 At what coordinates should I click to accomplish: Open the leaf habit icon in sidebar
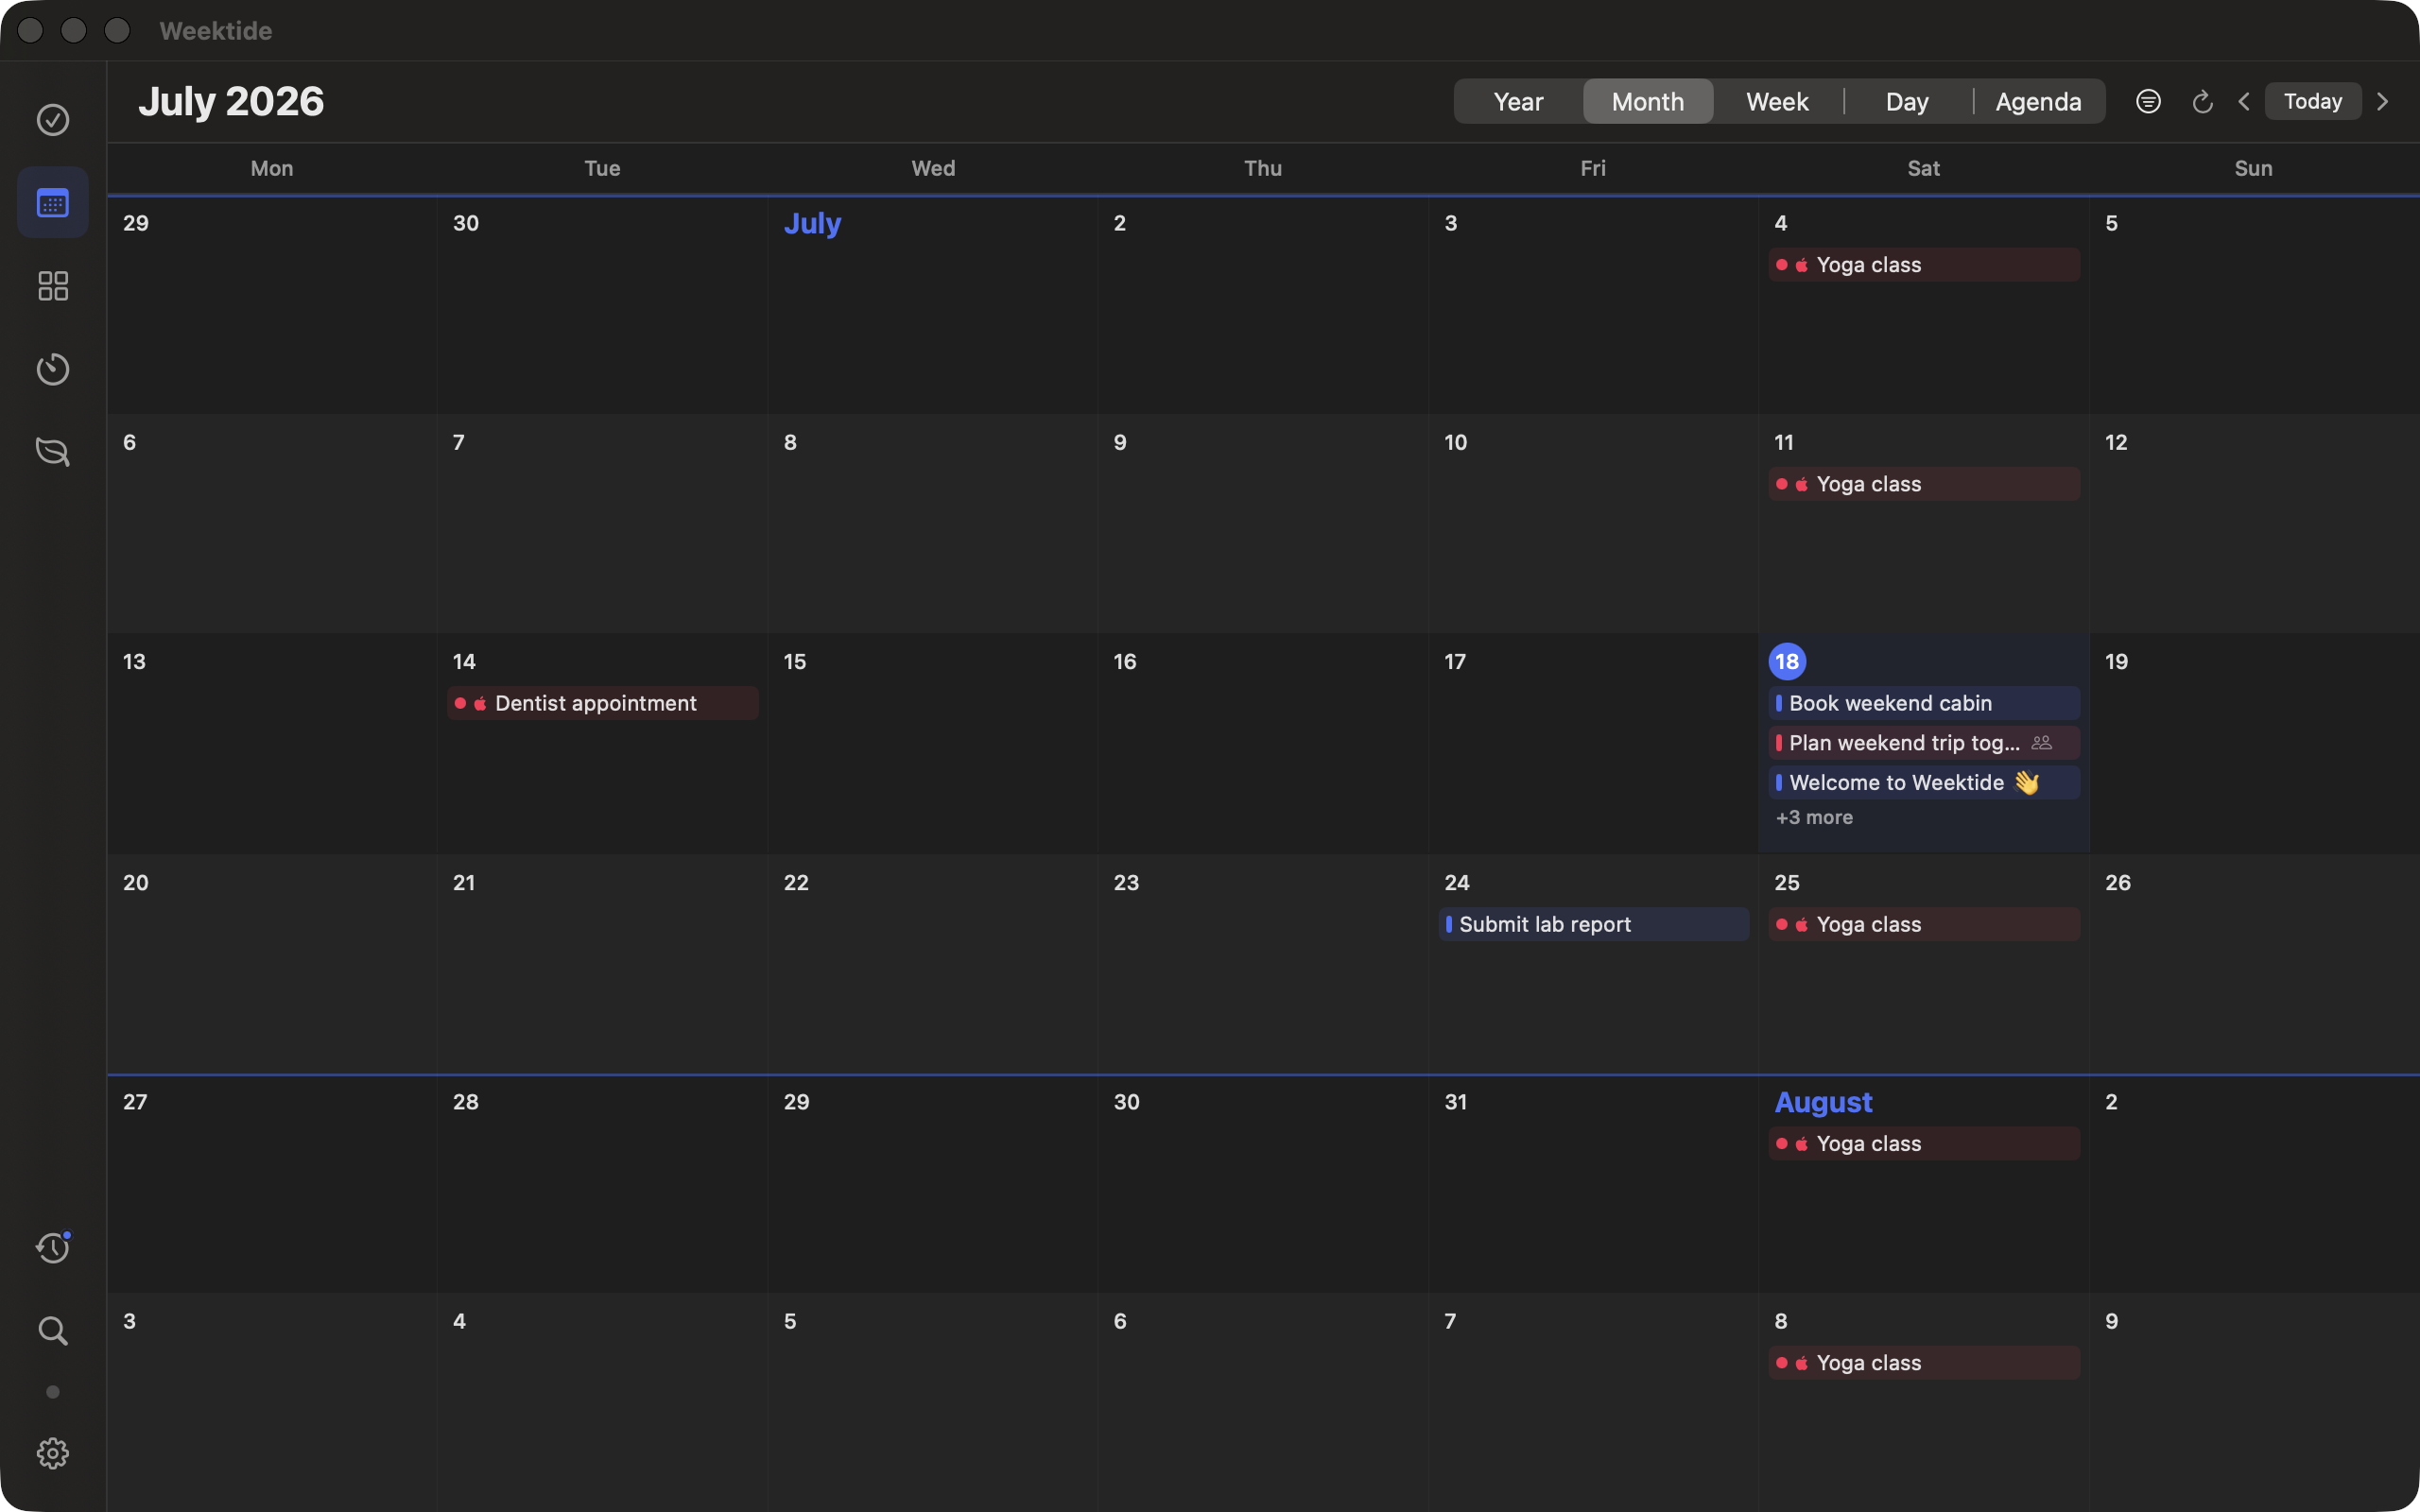(53, 452)
